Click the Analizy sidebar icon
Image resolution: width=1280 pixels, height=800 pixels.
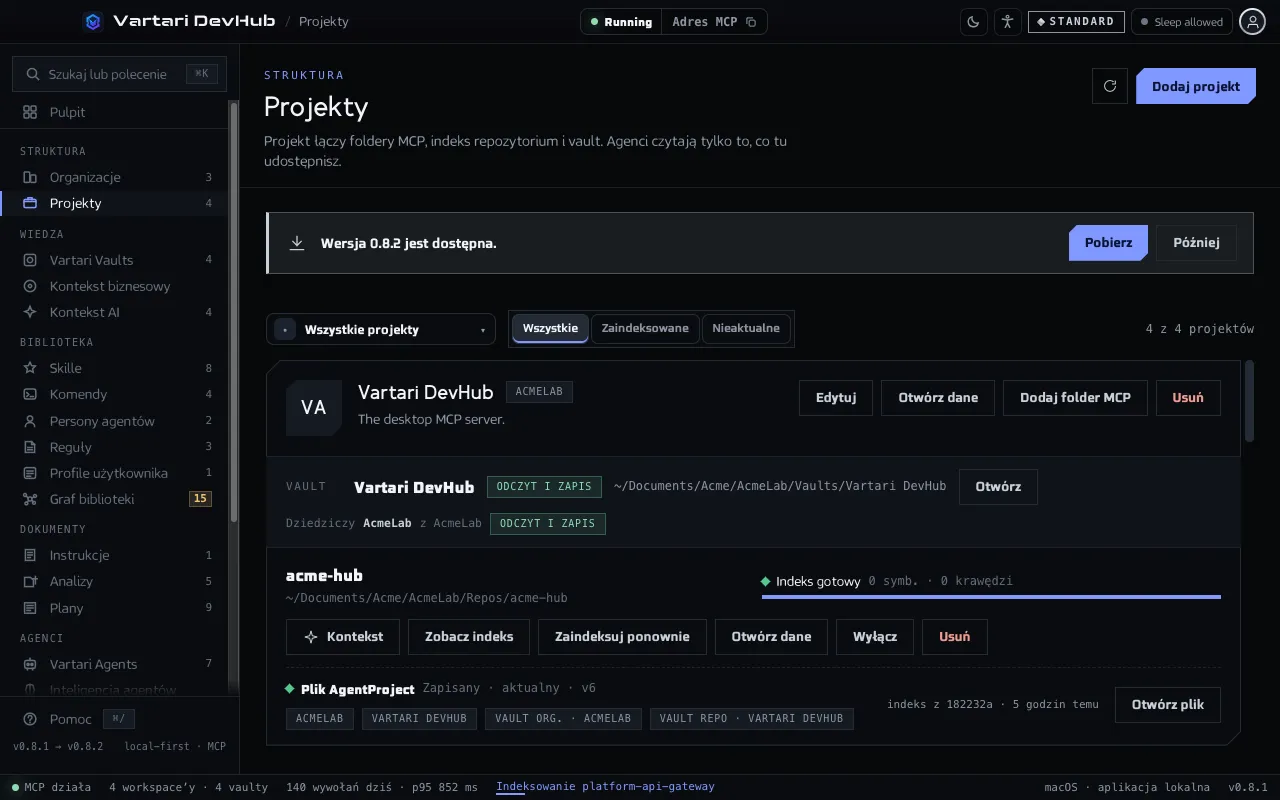[x=30, y=581]
